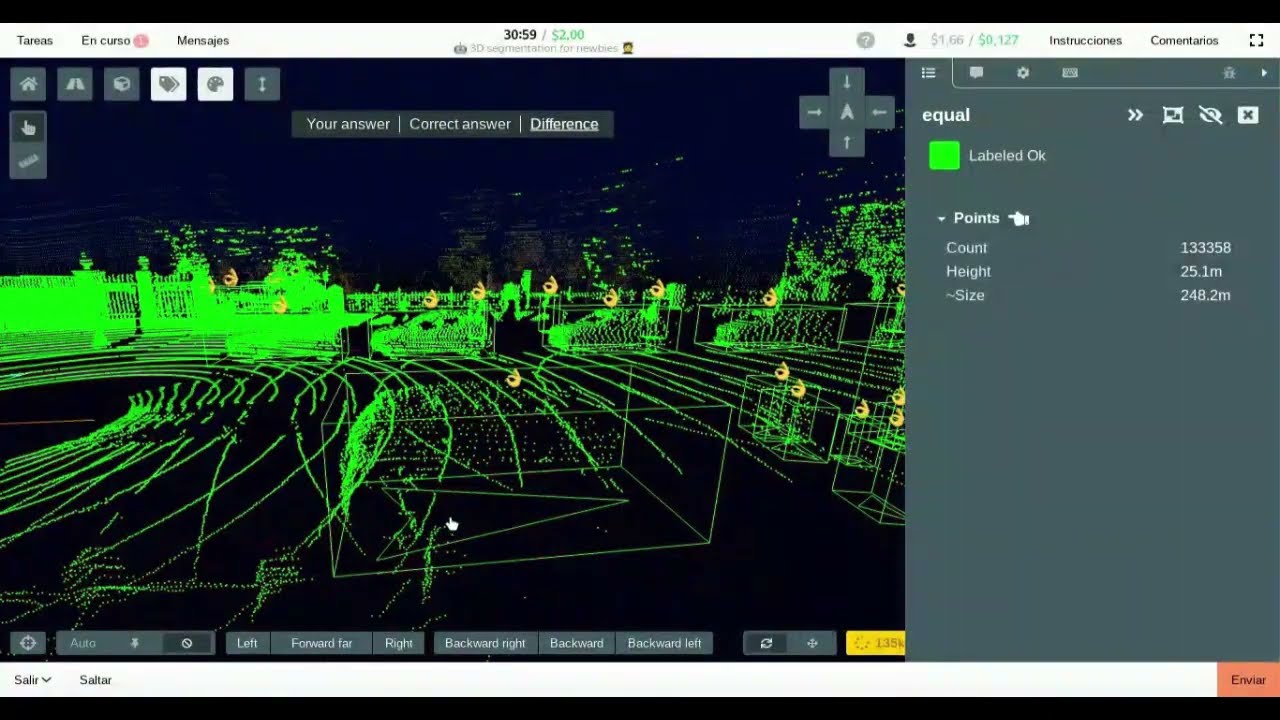Click the focus frame icon beside equal

pyautogui.click(x=1173, y=115)
